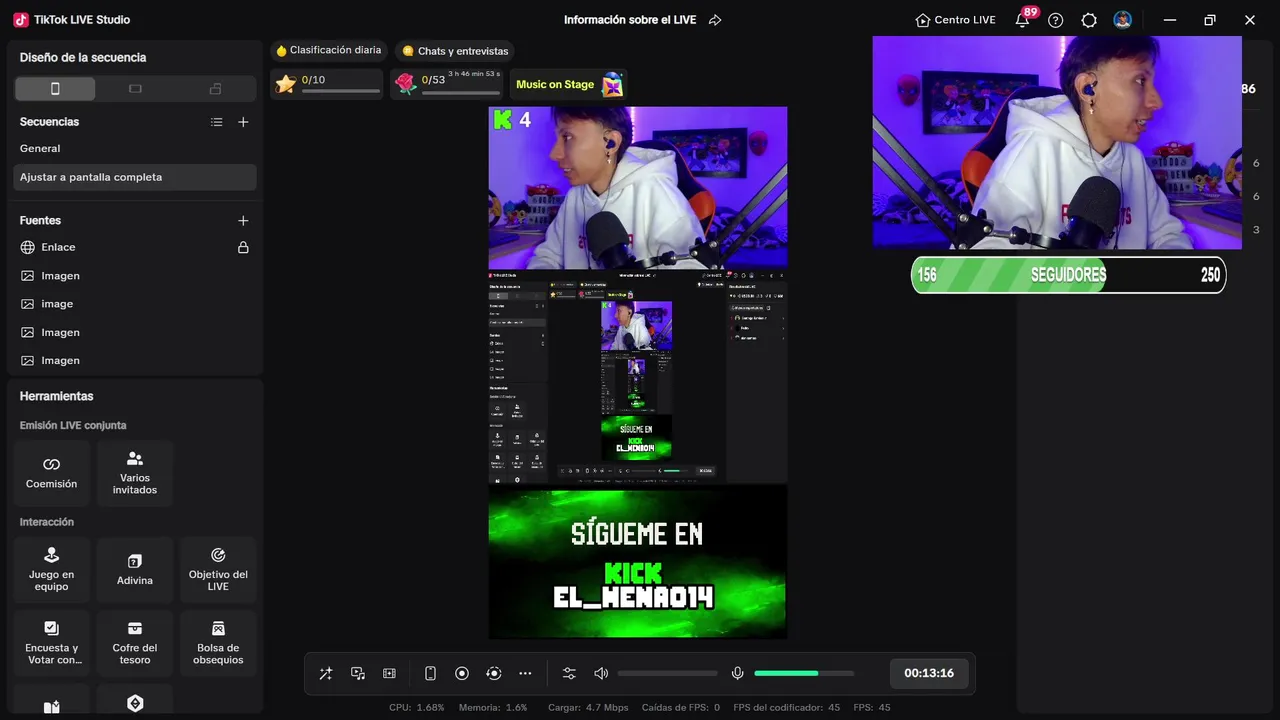
Task: Open the Secuencias list options icon
Action: (217, 122)
